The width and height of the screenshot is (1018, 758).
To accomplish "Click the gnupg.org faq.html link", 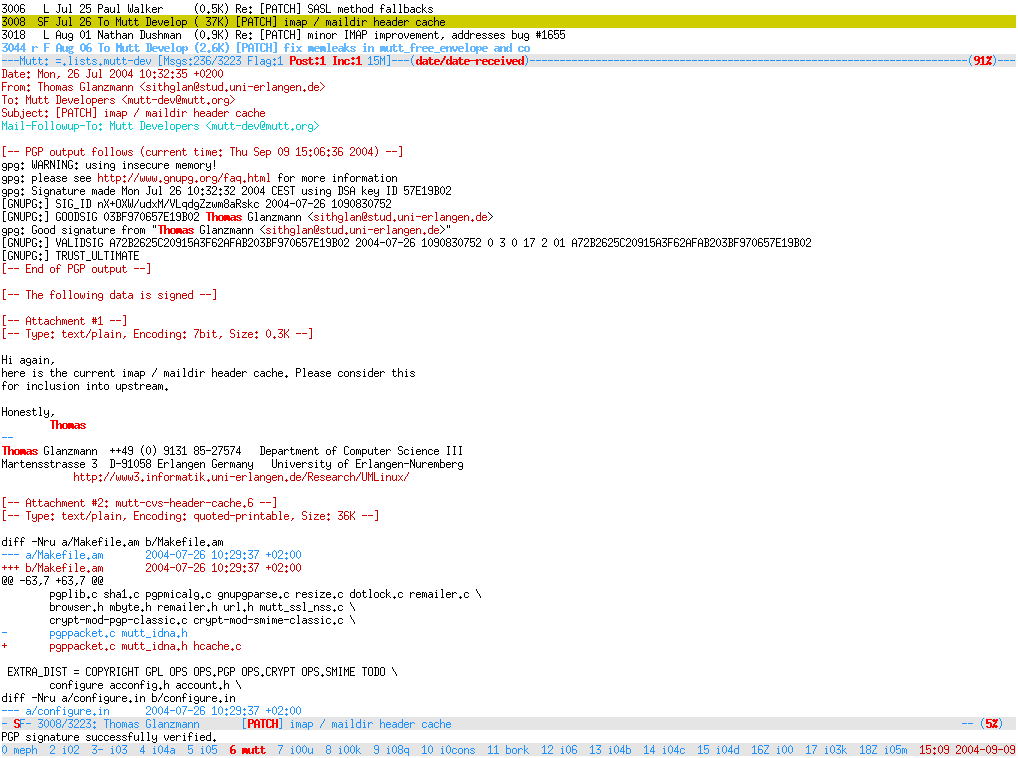I will click(x=184, y=178).
